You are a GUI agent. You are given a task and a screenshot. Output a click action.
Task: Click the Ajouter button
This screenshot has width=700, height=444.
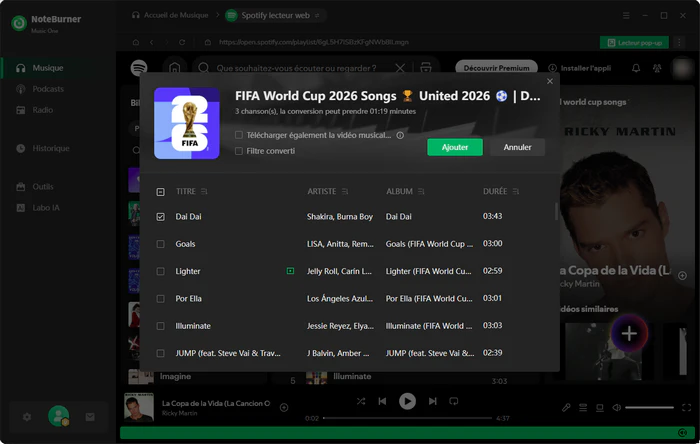coord(454,147)
